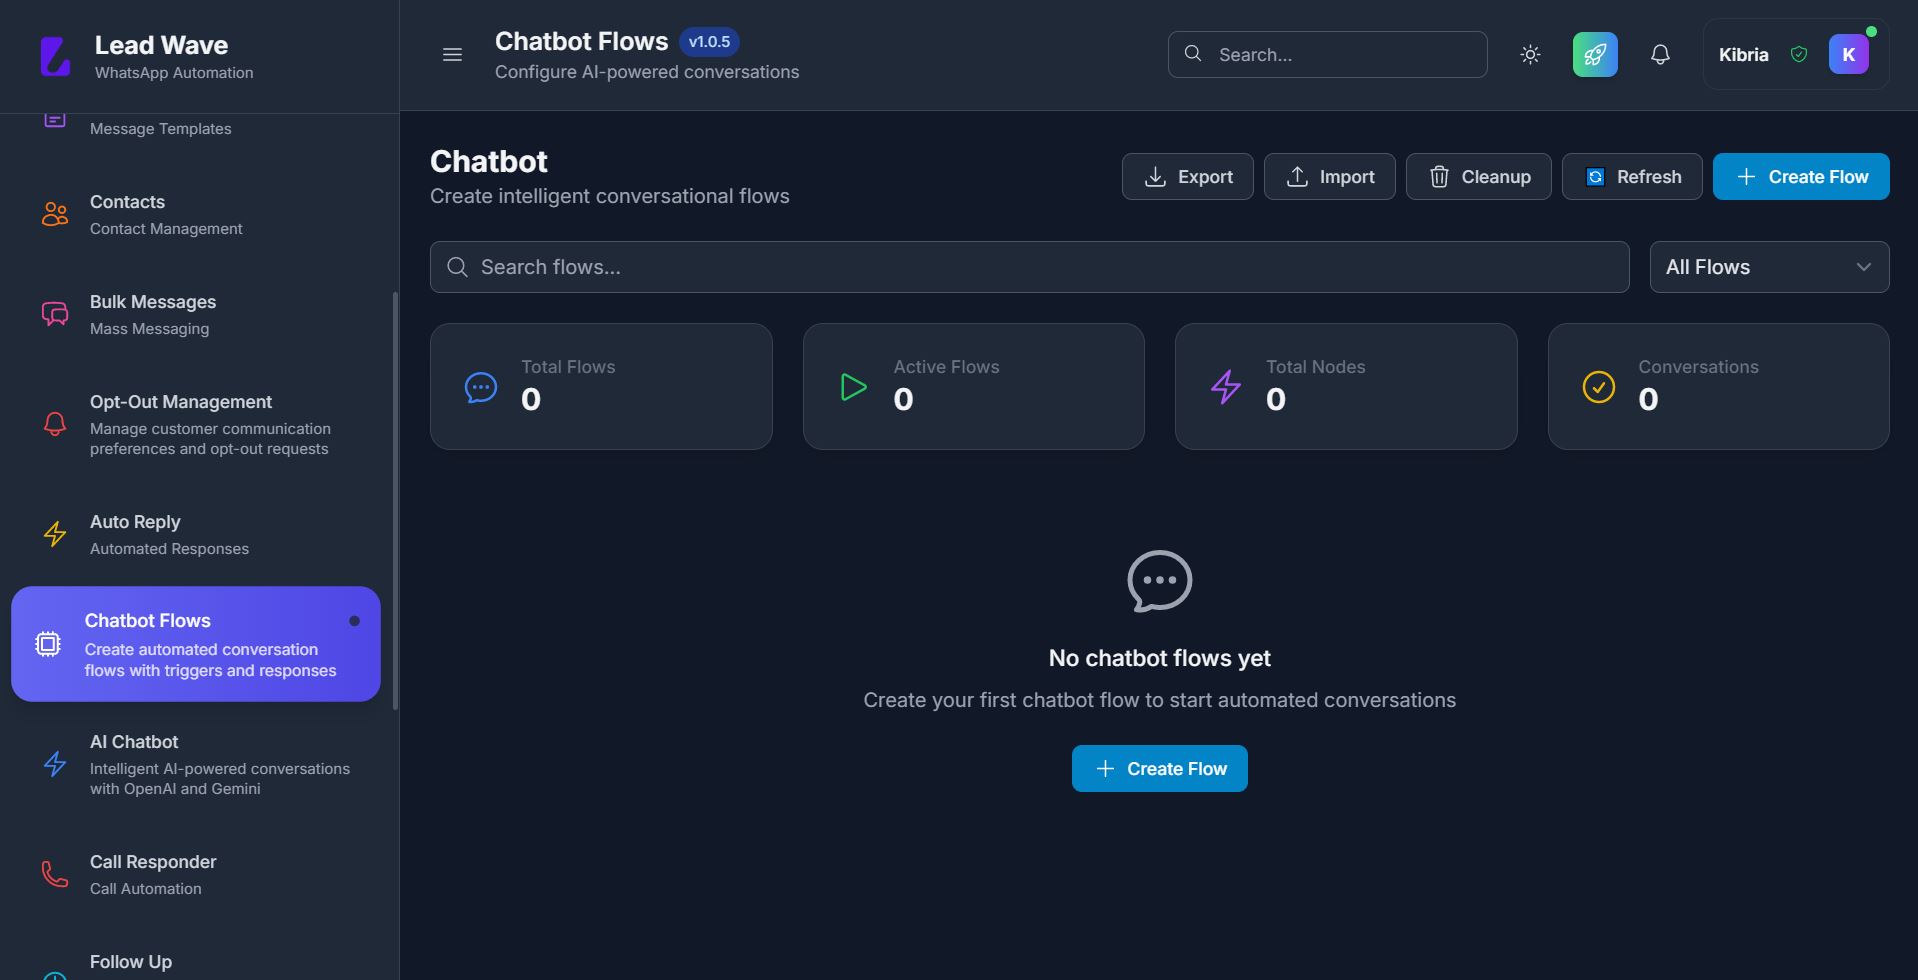Click the Export button
This screenshot has width=1918, height=980.
point(1187,177)
